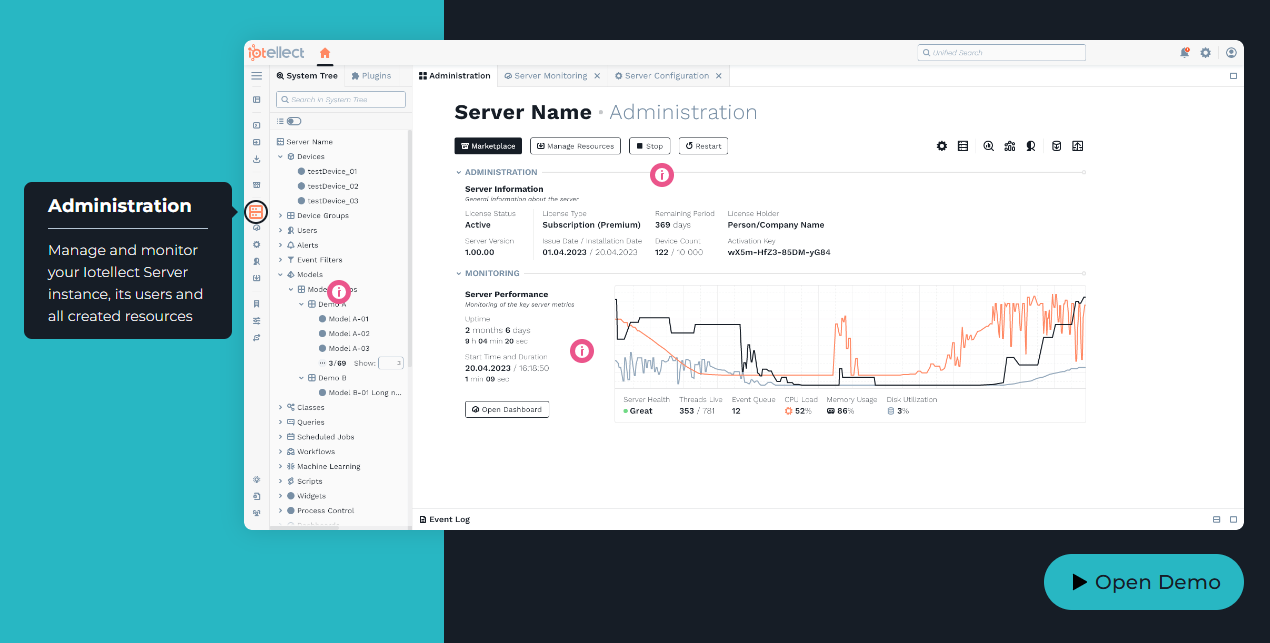Open the gear icon in Administration toolbar

click(x=942, y=146)
